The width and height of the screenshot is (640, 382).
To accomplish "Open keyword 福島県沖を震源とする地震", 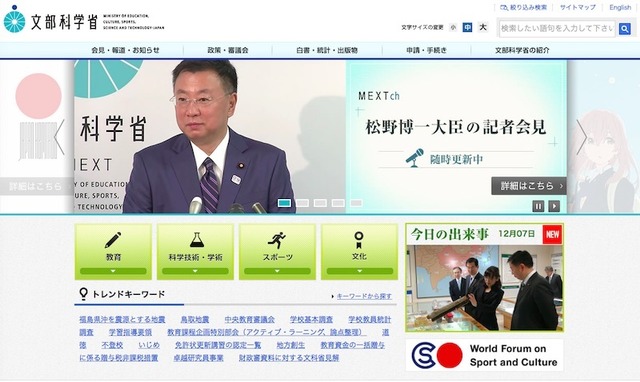I will 122,320.
